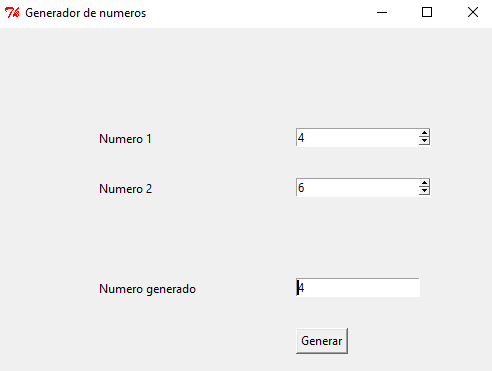Click the "Numero 1" label
Screen dimensions: 492x371
[125, 139]
